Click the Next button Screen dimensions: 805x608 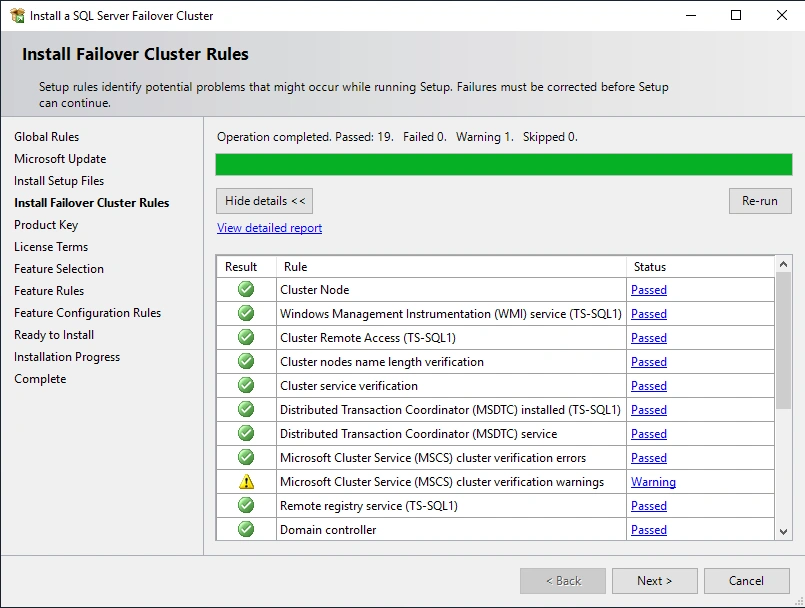(x=655, y=581)
